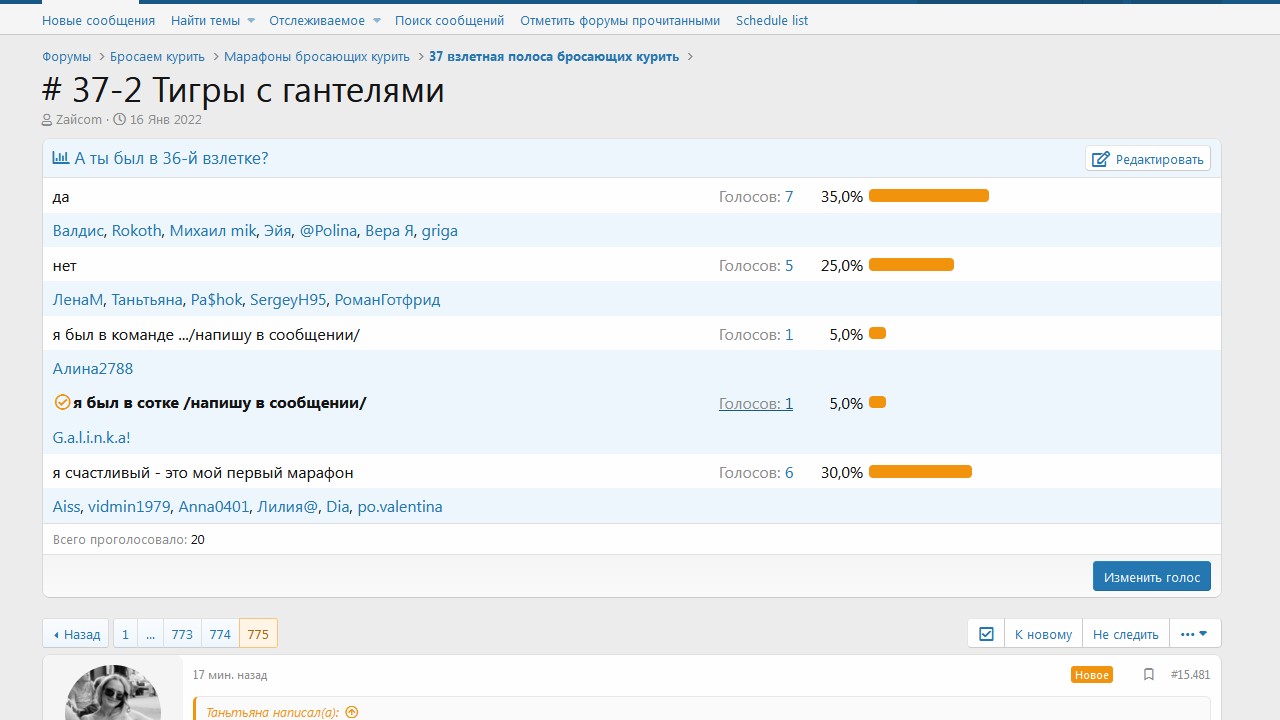Open voter Валдис profile

coord(78,231)
